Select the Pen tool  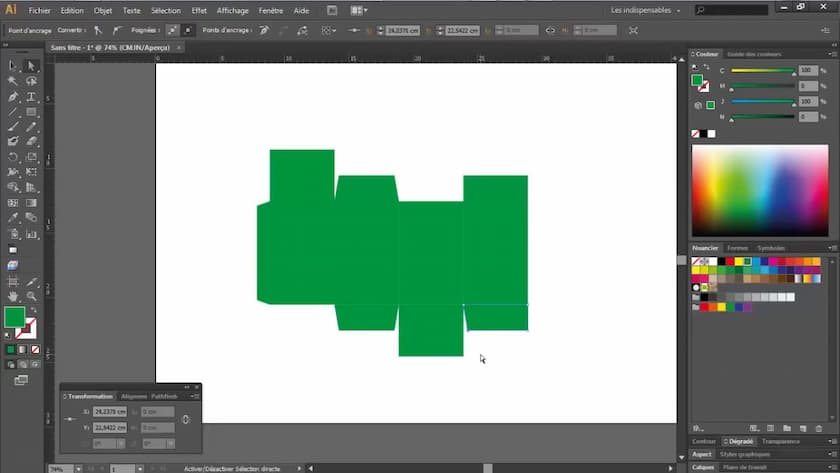click(13, 97)
